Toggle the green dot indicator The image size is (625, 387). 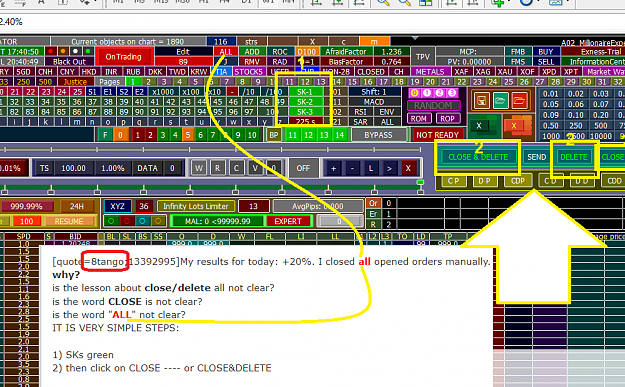(87, 51)
